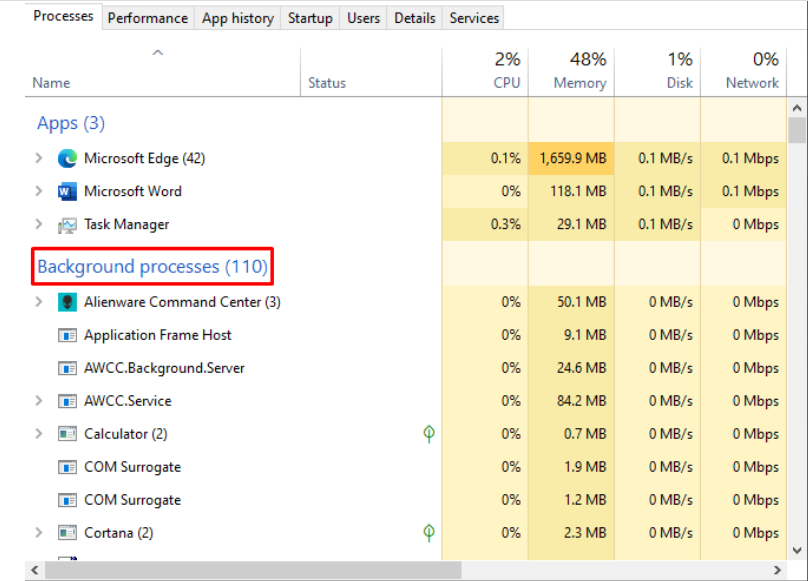This screenshot has height=581, width=808.
Task: Click the horizontal scrollbar thumb
Action: click(x=253, y=570)
